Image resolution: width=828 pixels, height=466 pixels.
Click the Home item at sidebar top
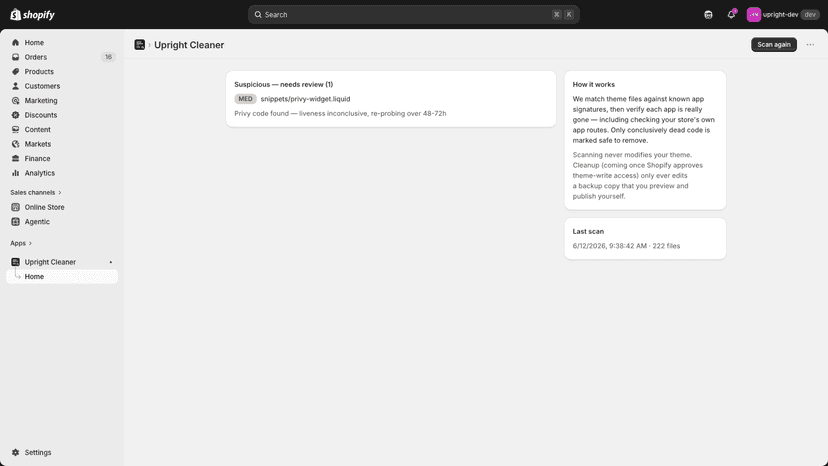(x=62, y=42)
